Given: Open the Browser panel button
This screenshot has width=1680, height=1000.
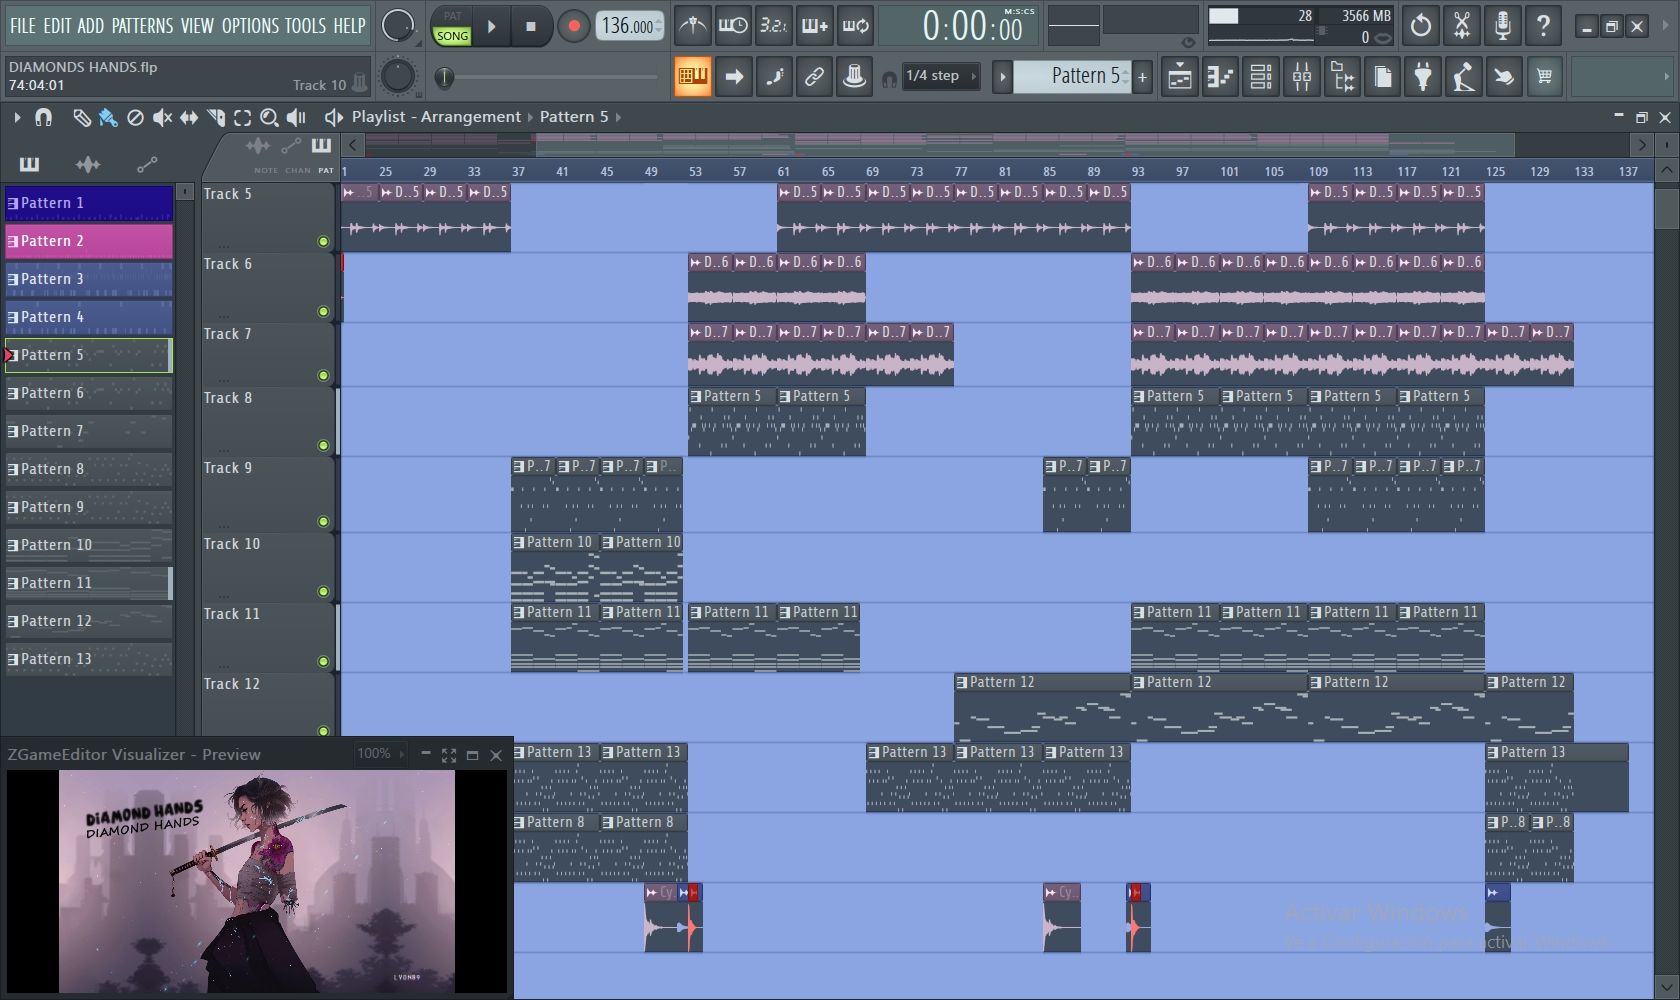Looking at the screenshot, I should (1343, 76).
